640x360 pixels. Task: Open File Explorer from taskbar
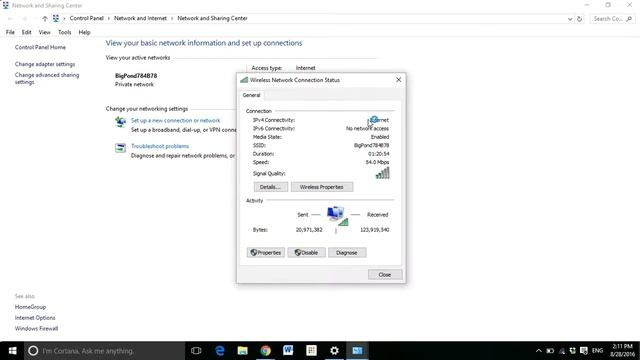242,351
